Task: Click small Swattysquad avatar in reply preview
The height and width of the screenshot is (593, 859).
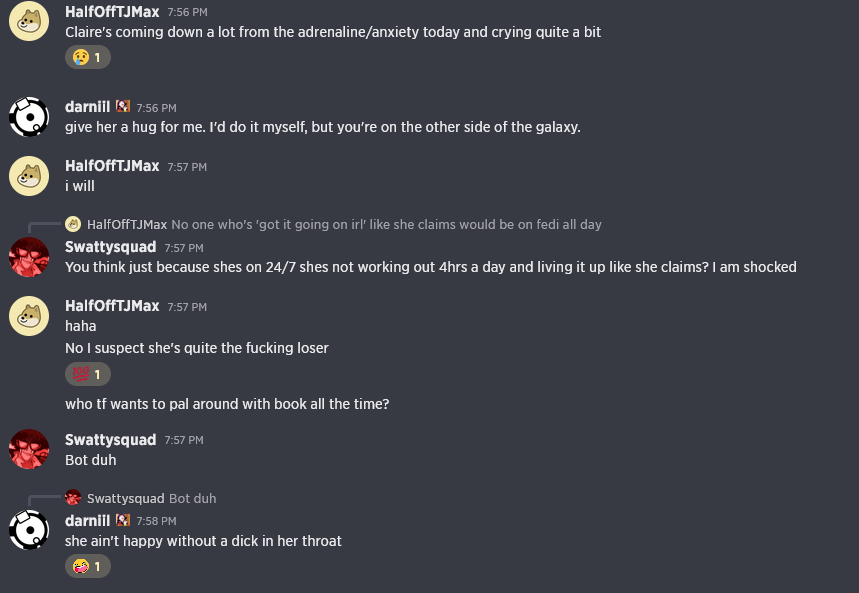Action: point(73,498)
